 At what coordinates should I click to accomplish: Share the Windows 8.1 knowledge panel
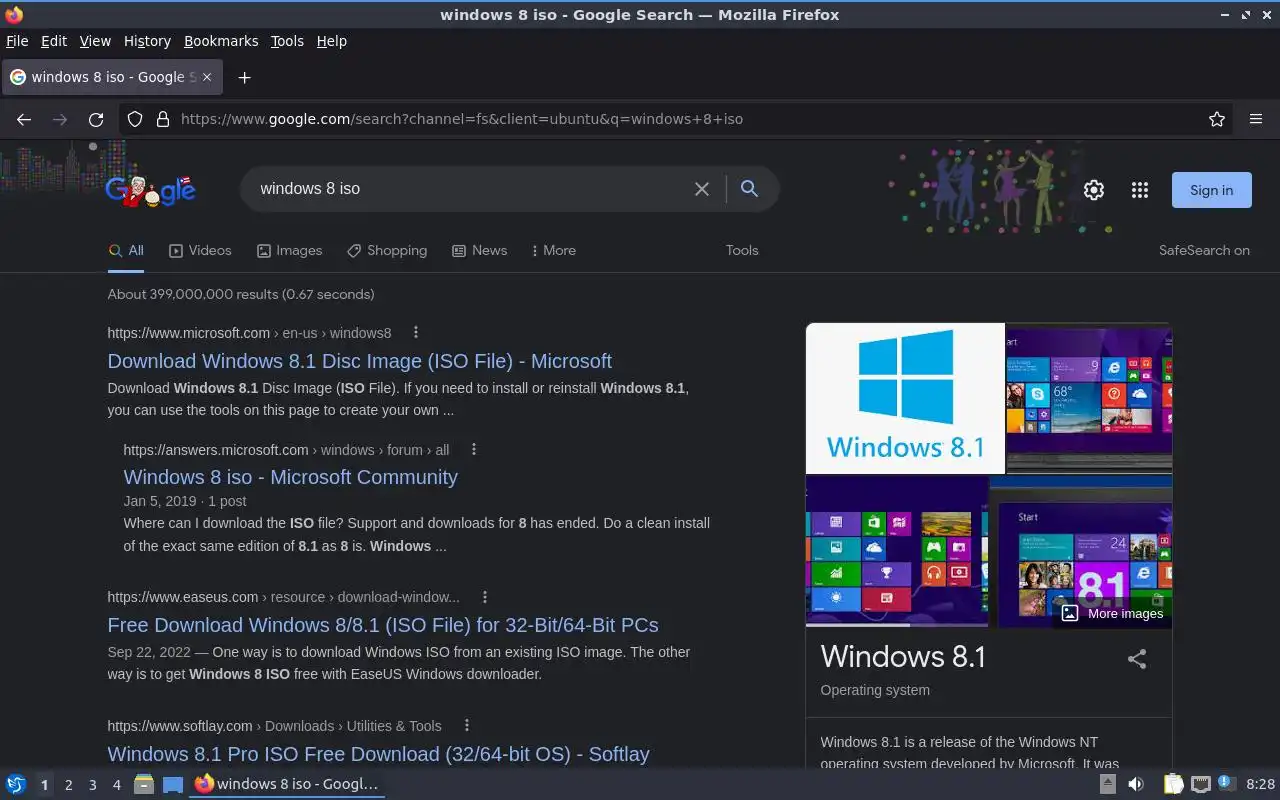pos(1137,659)
